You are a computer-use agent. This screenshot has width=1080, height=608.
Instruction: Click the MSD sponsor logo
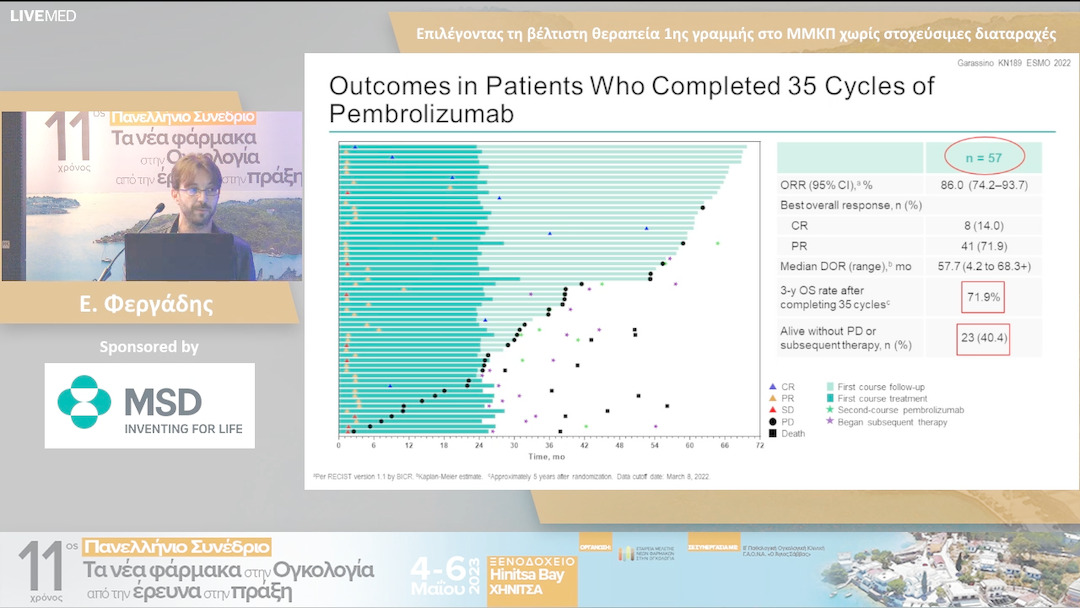pyautogui.click(x=150, y=405)
